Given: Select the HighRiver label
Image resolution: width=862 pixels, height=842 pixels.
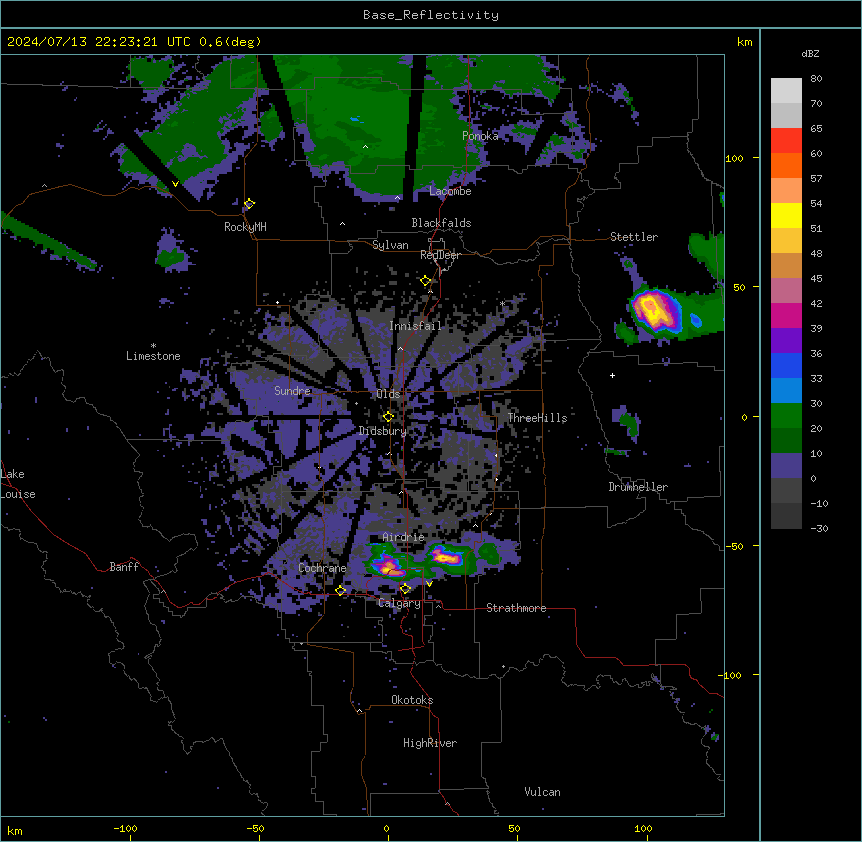Looking at the screenshot, I should [x=430, y=743].
